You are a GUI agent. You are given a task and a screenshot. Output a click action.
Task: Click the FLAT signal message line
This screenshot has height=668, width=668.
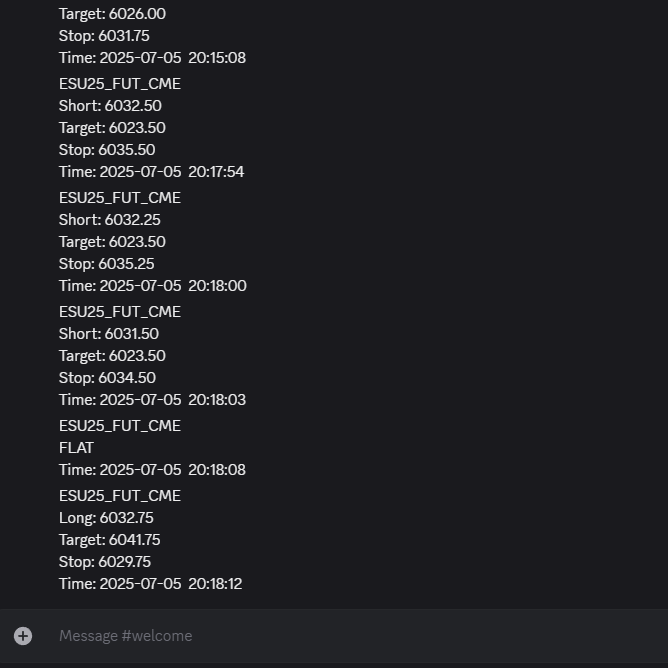[x=76, y=448]
